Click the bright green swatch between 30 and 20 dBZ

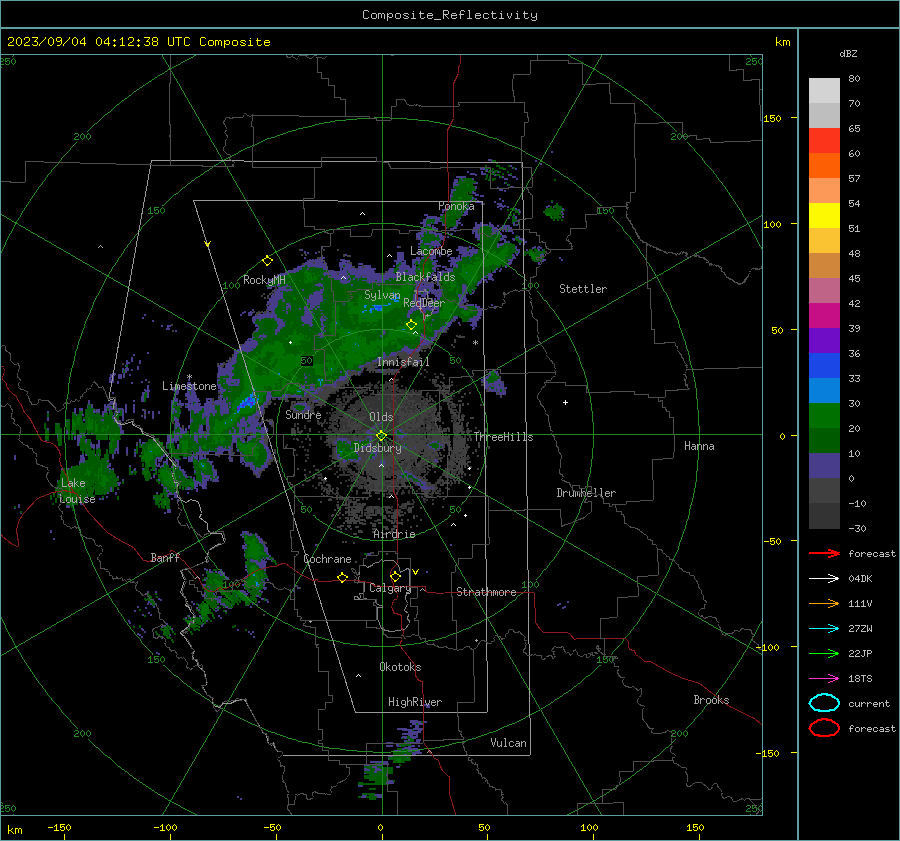pos(824,415)
